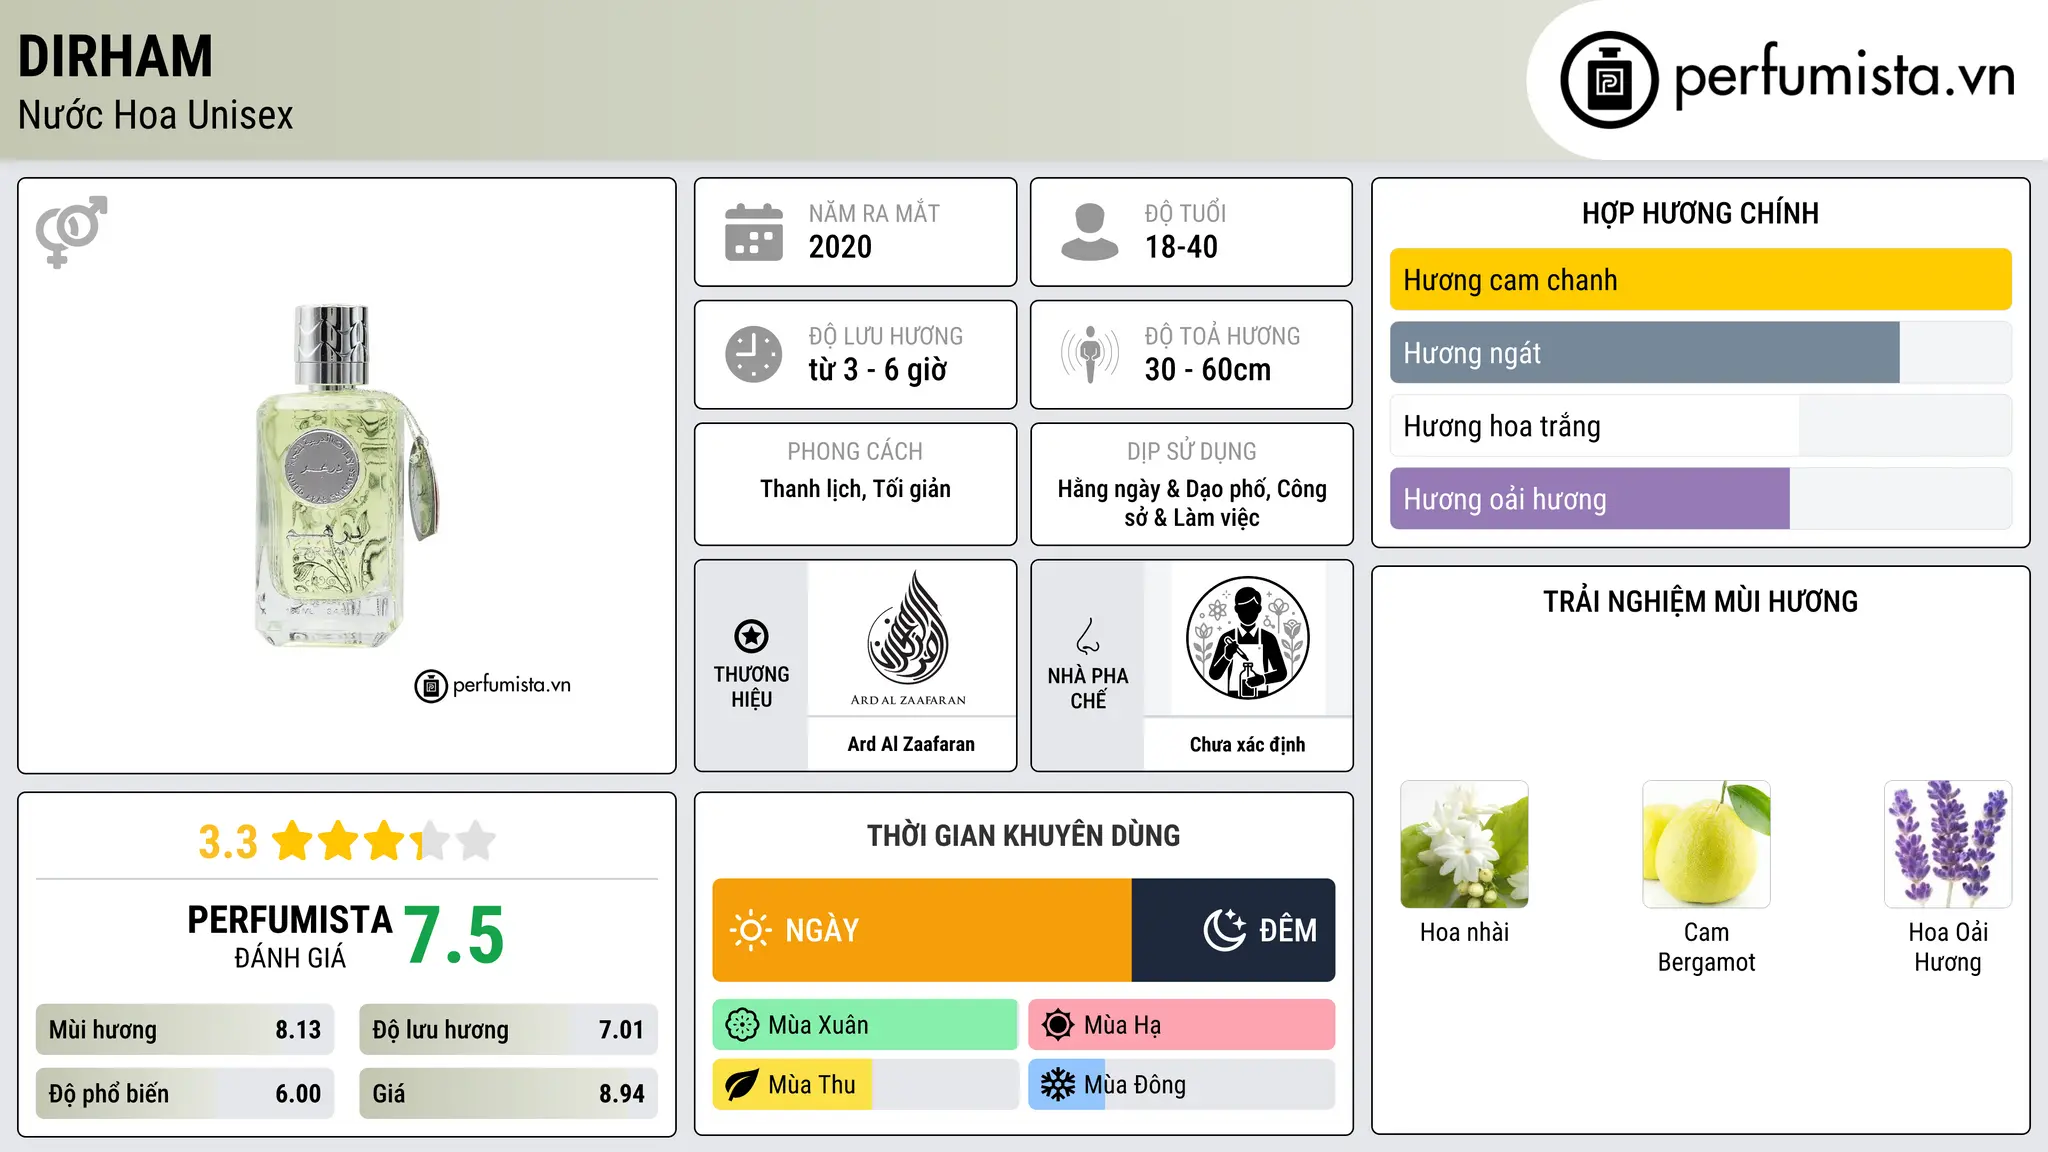
Task: Click the unisex gender symbol icon
Action: (71, 231)
